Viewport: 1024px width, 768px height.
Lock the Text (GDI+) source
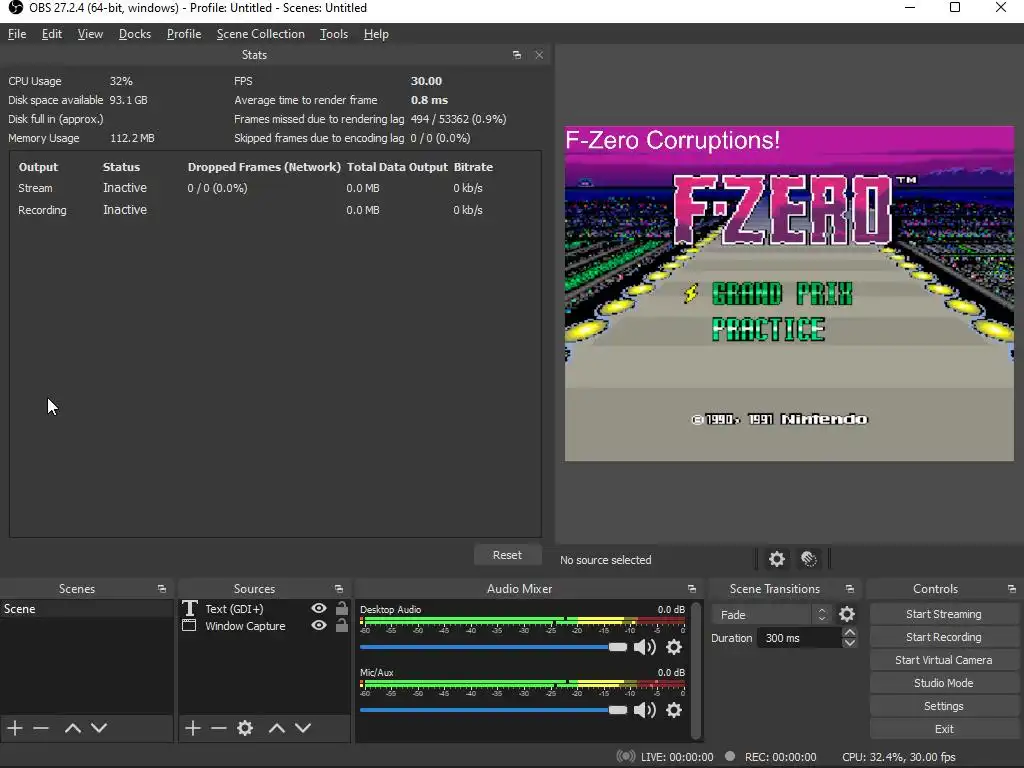[x=342, y=608]
